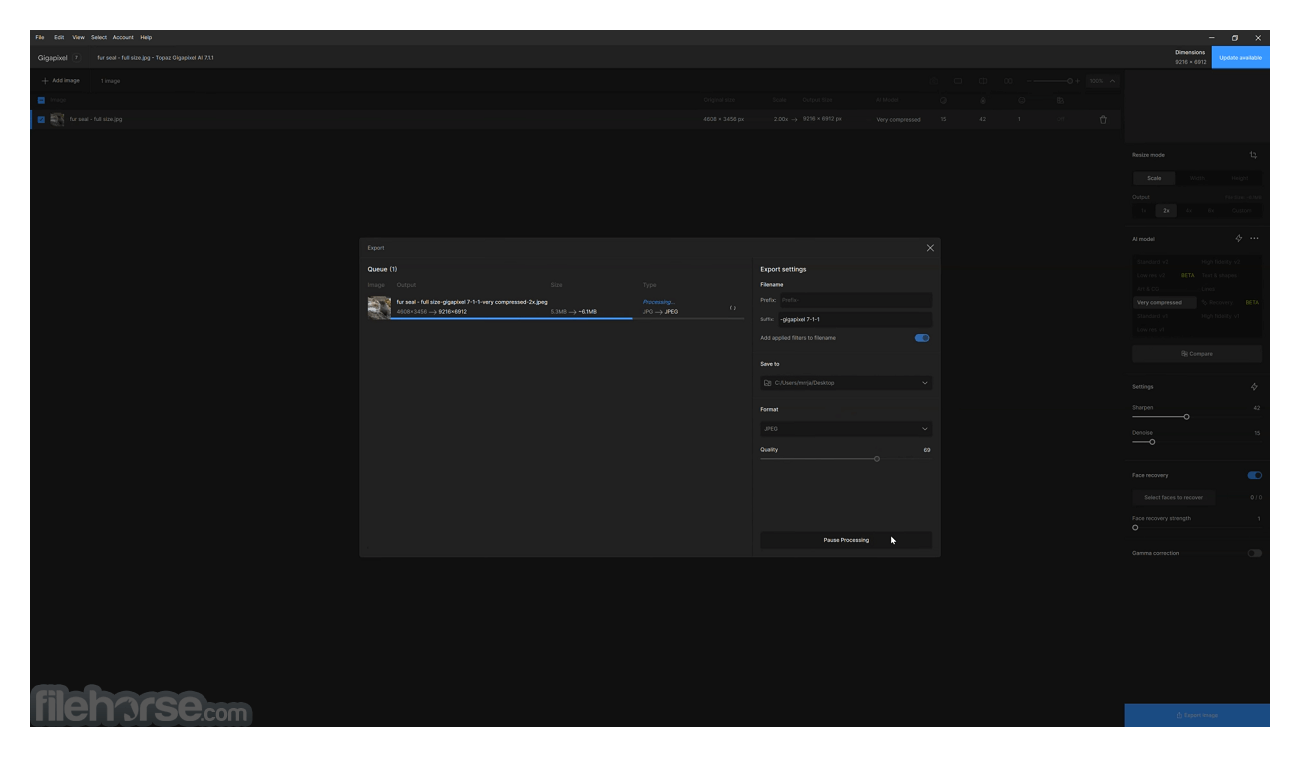Open the View menu

click(x=78, y=37)
